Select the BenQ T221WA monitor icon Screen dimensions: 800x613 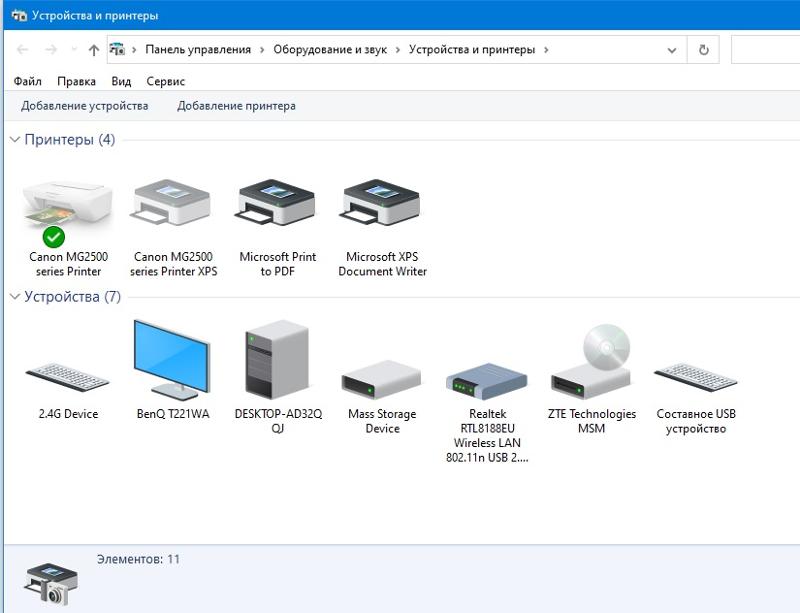pyautogui.click(x=172, y=360)
